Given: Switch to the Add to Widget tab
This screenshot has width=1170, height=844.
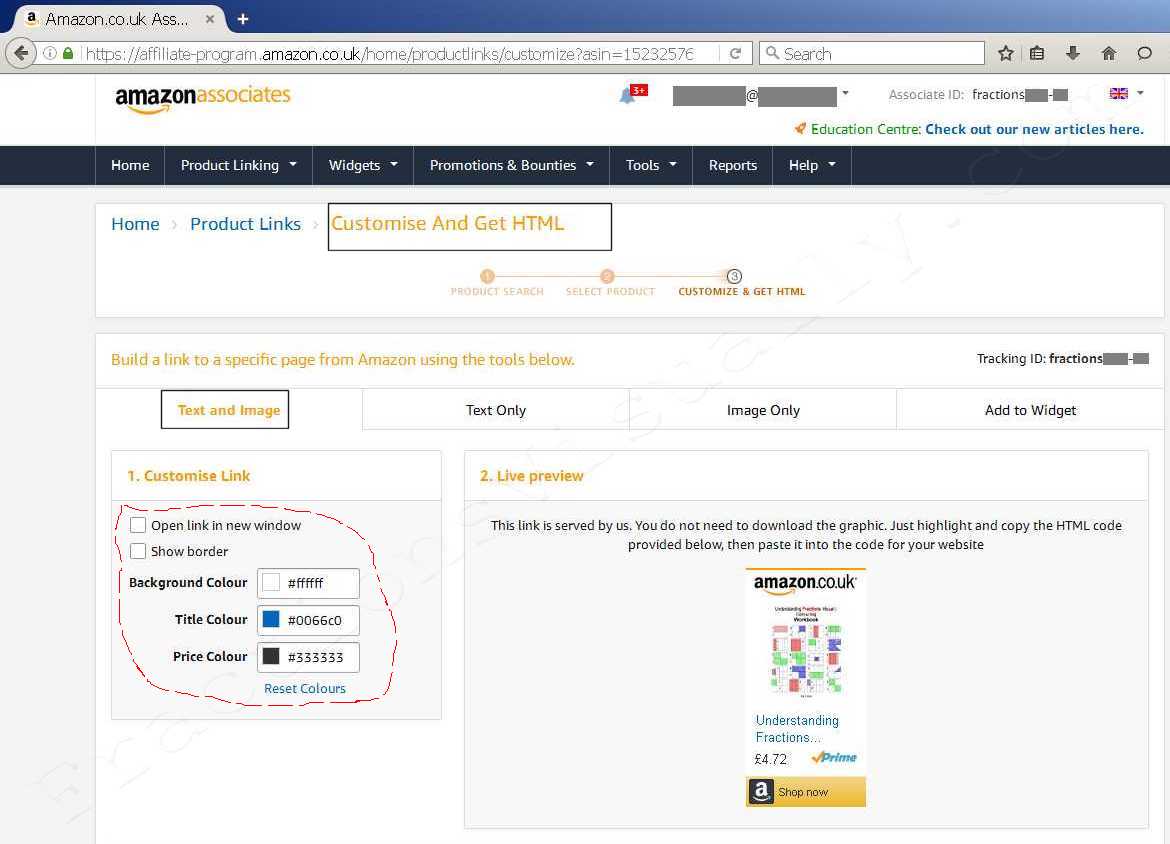Looking at the screenshot, I should click(1030, 410).
